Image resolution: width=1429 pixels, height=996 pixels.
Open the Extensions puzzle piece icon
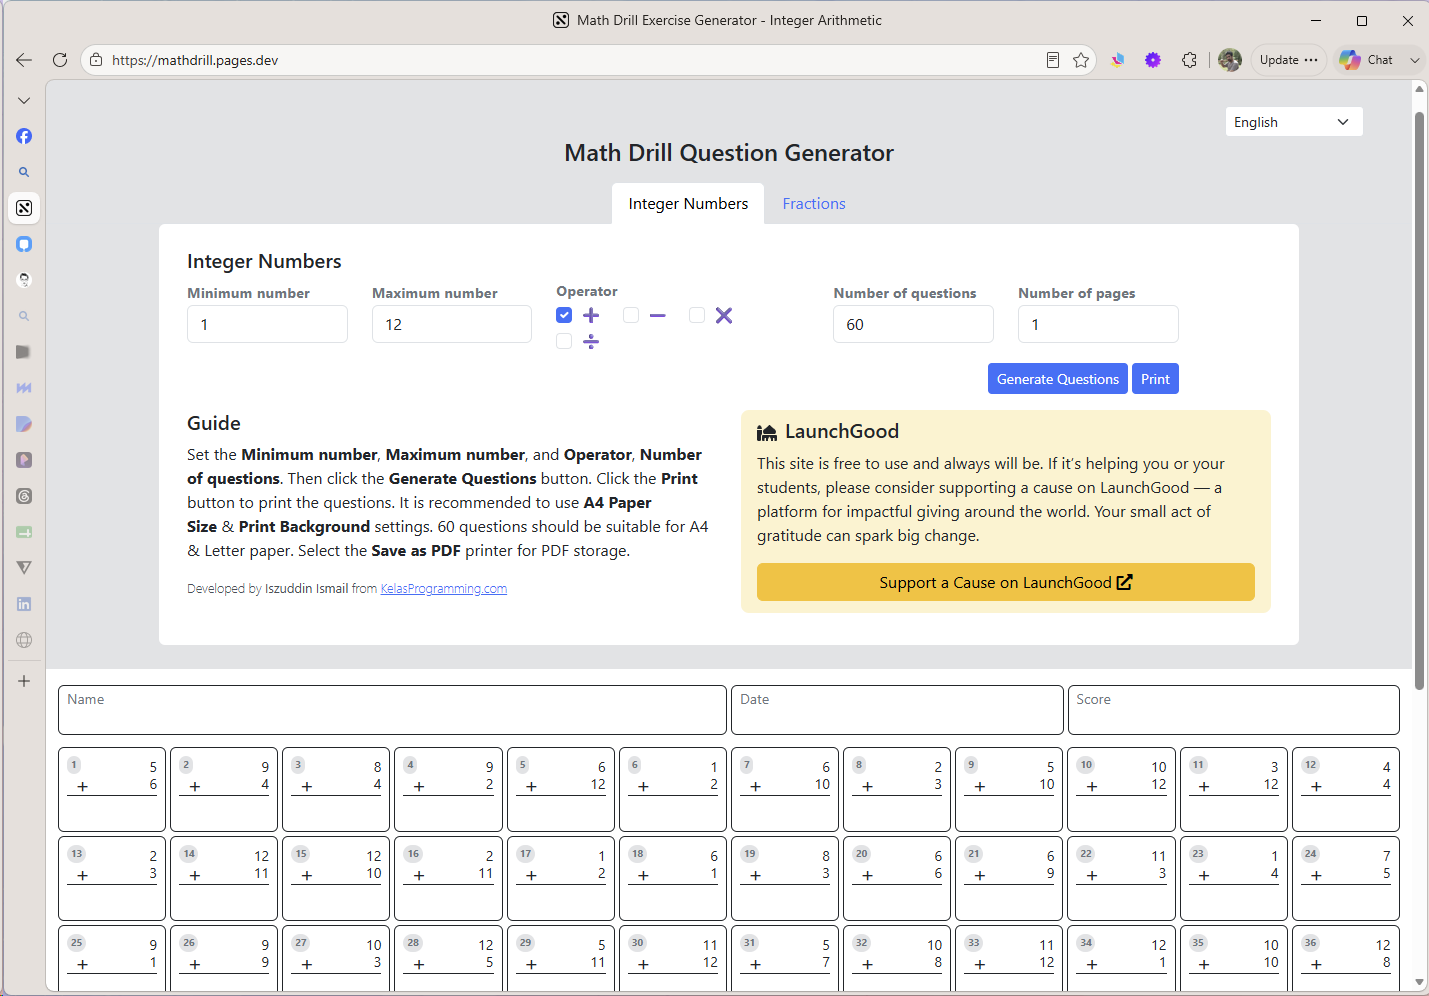pos(1189,60)
